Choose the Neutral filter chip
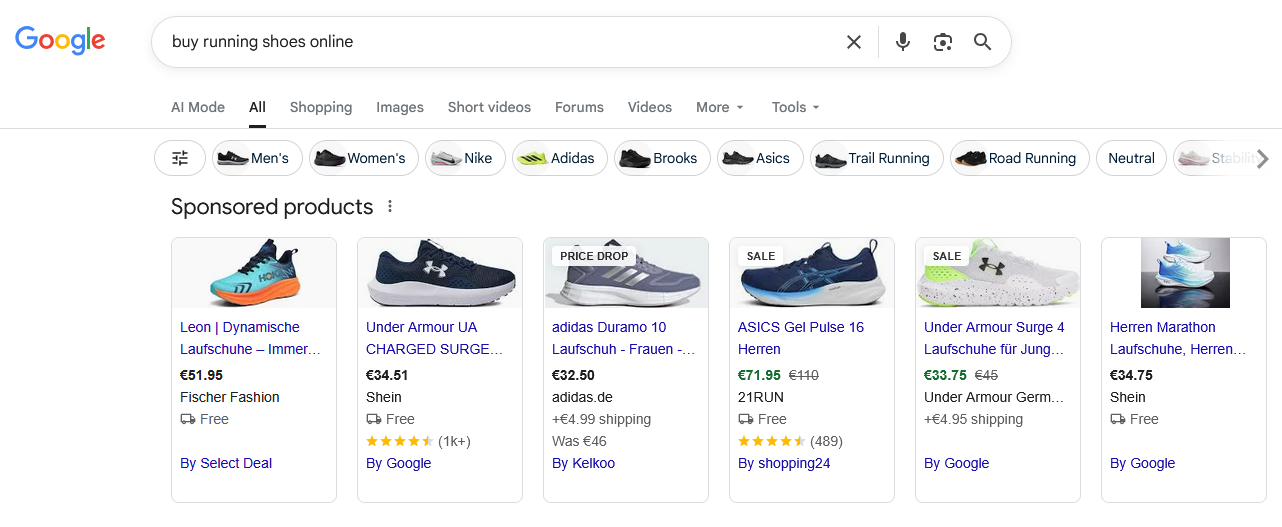Screen dimensions: 1282x527 [1131, 158]
